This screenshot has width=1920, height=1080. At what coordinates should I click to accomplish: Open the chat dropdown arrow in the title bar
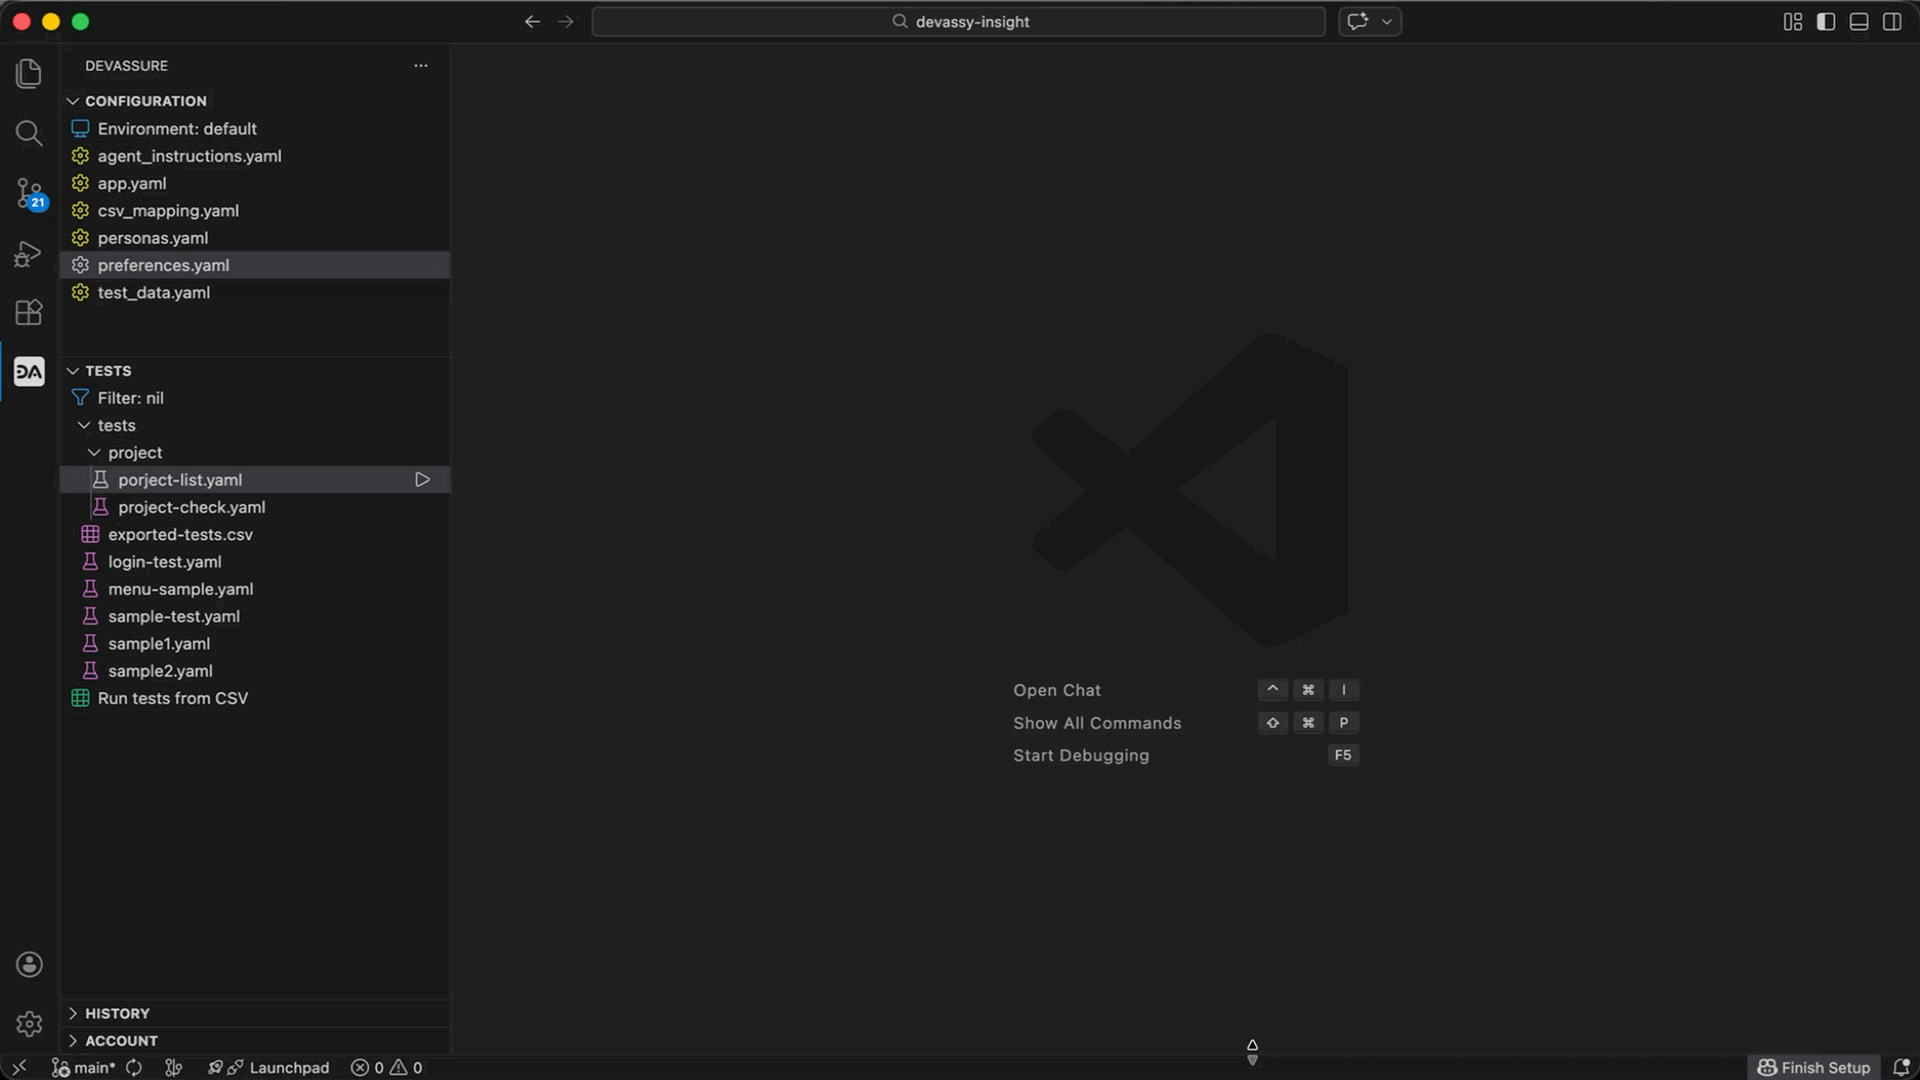[x=1387, y=22]
